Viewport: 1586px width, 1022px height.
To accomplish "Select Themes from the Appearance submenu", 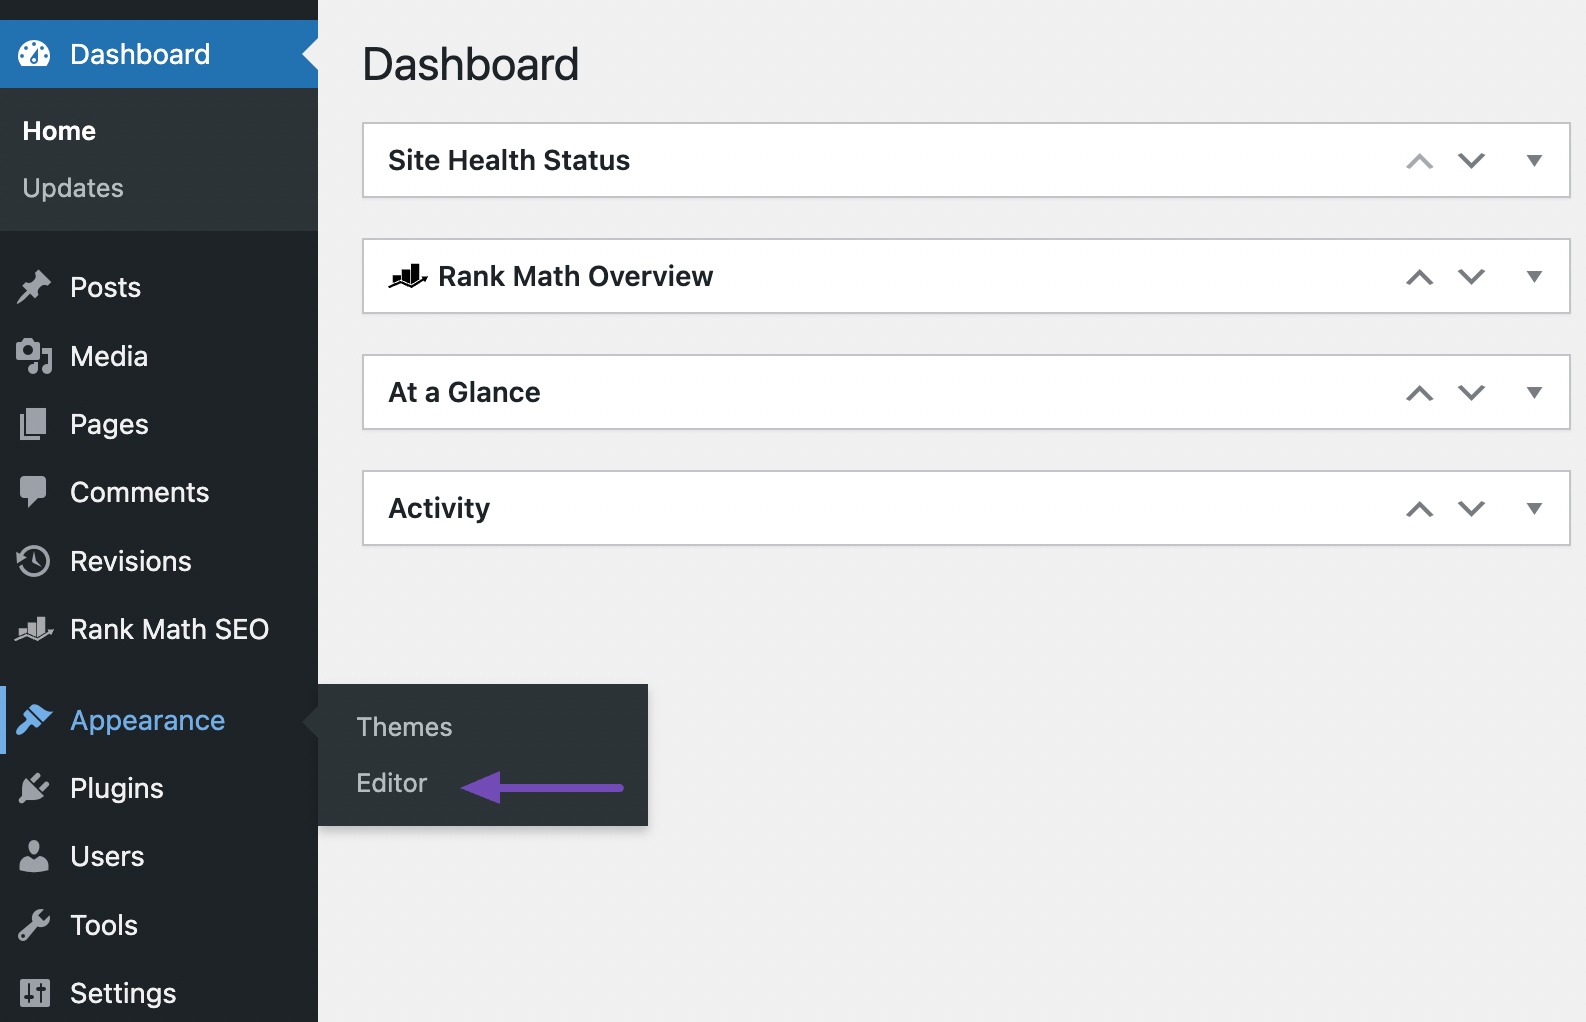I will point(404,727).
